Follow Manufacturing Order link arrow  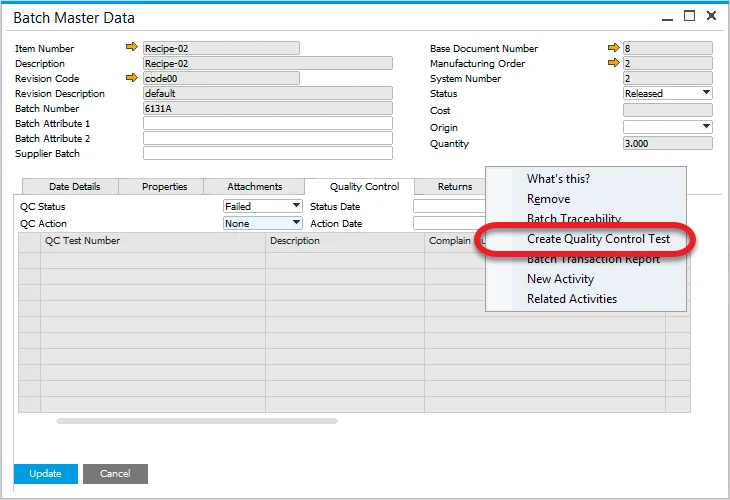point(614,62)
